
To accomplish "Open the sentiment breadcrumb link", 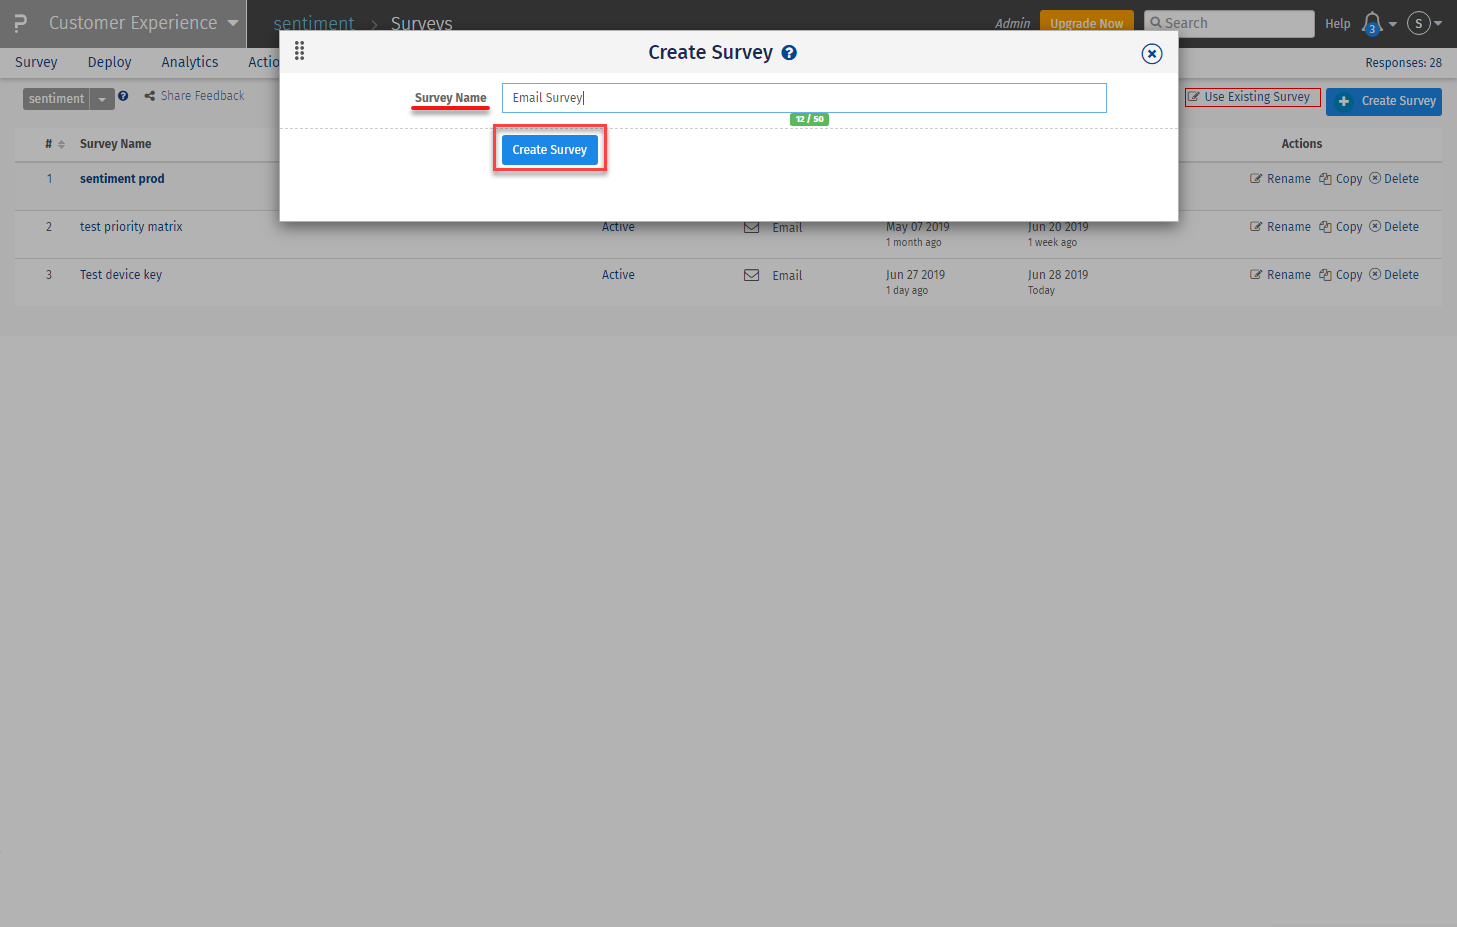I will coord(313,23).
